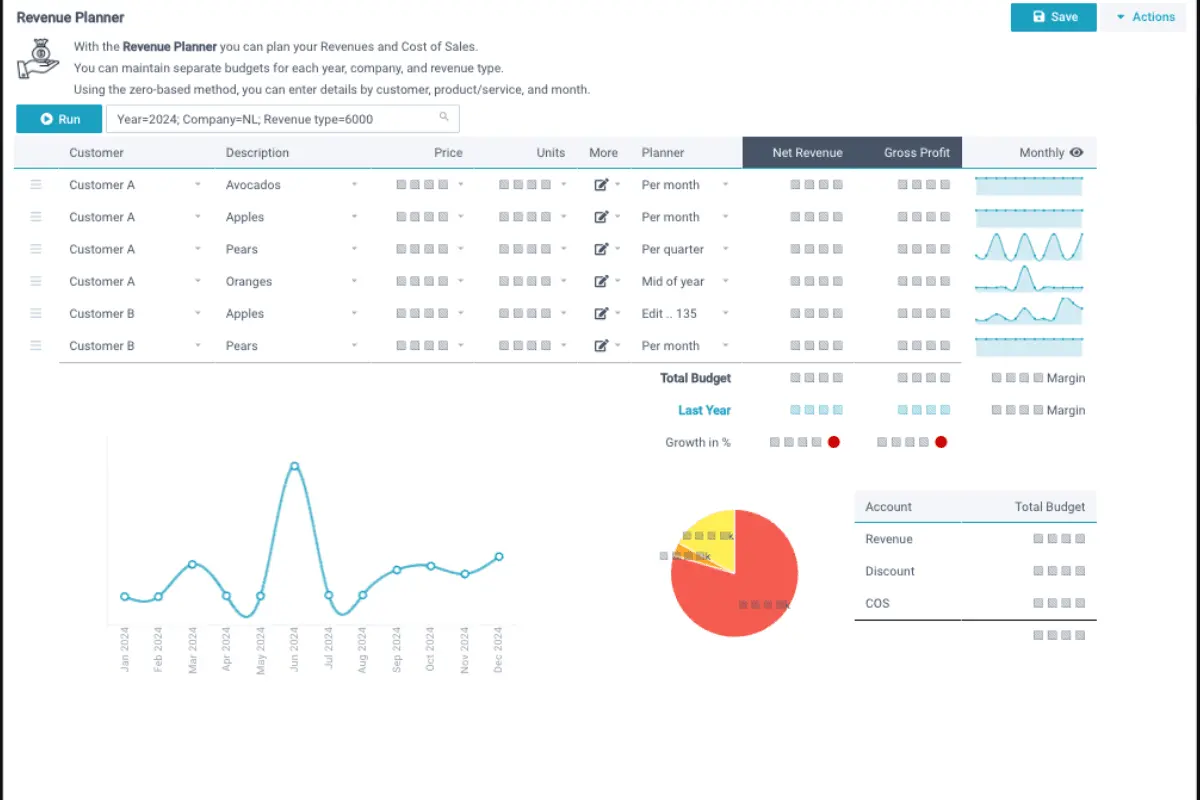Run the planner with the Run button
The height and width of the screenshot is (800, 1200).
click(x=59, y=119)
